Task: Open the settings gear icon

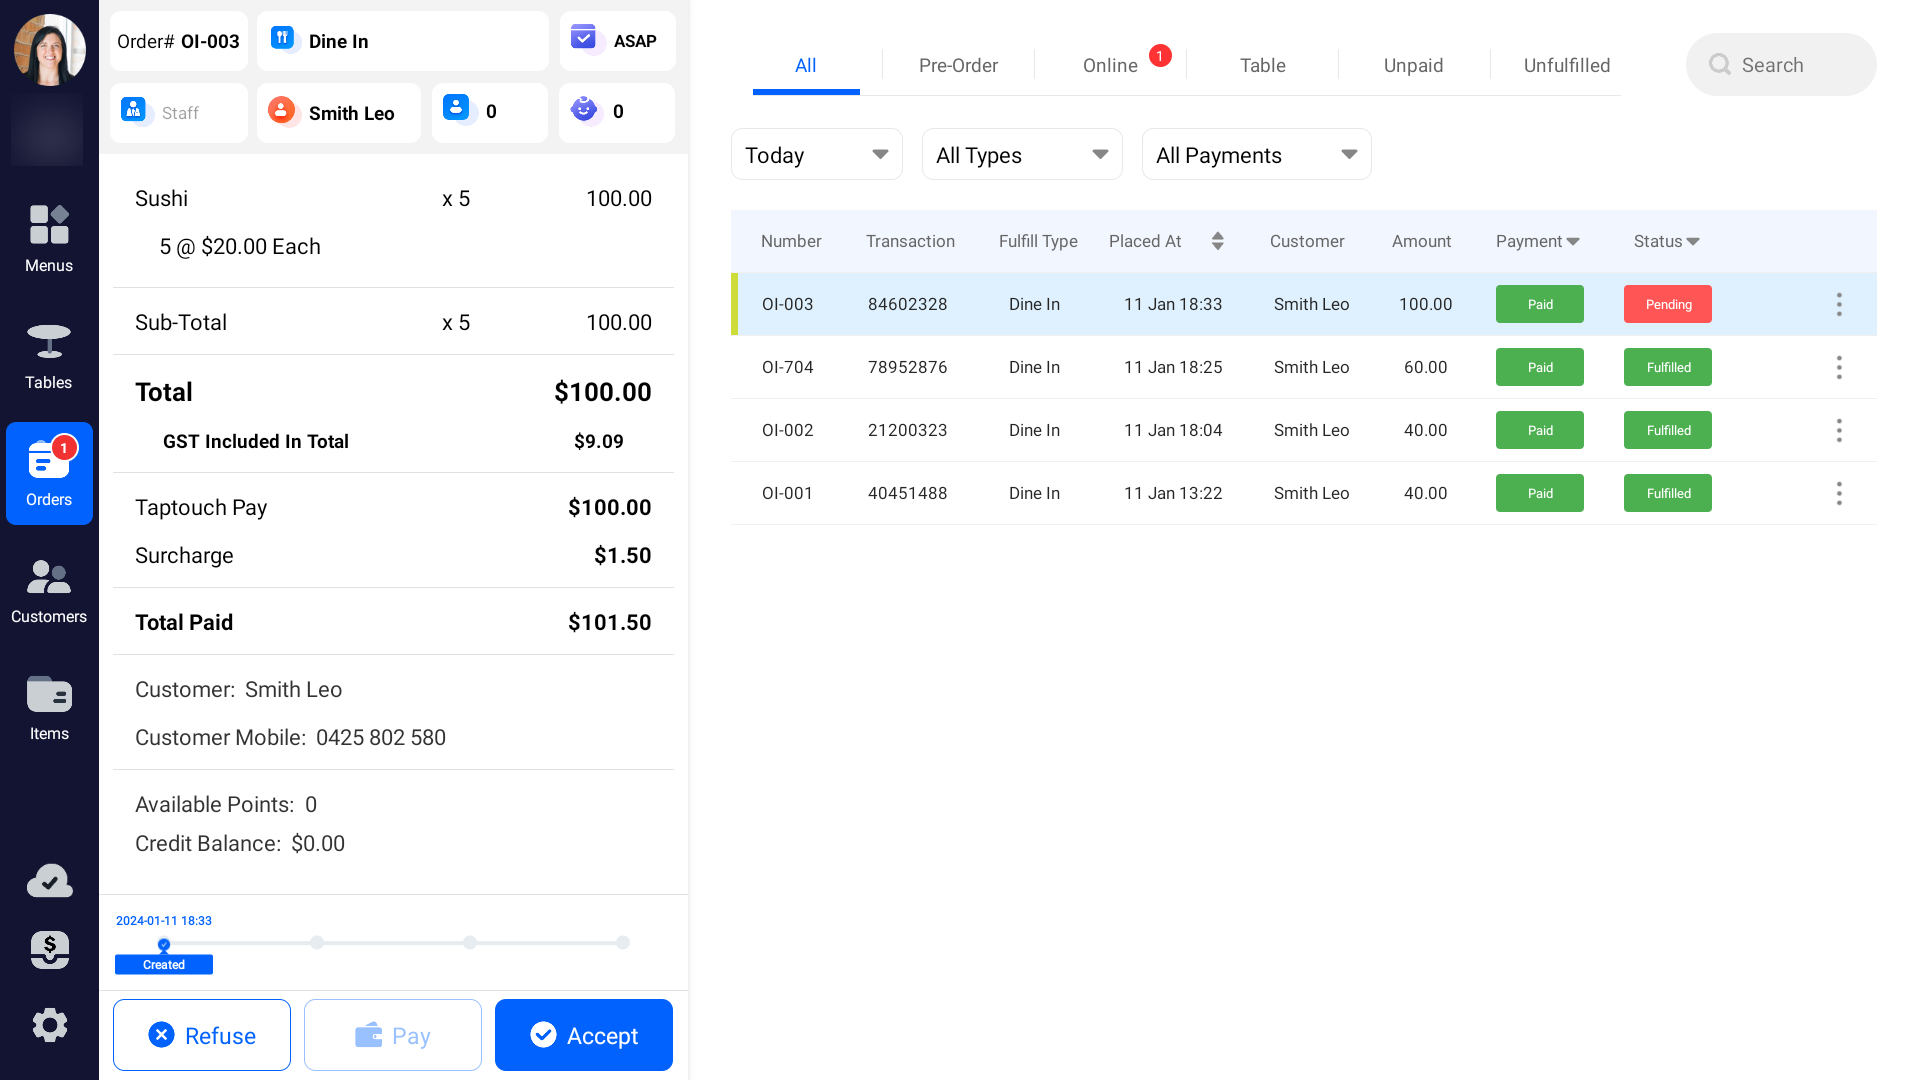Action: pos(49,1025)
